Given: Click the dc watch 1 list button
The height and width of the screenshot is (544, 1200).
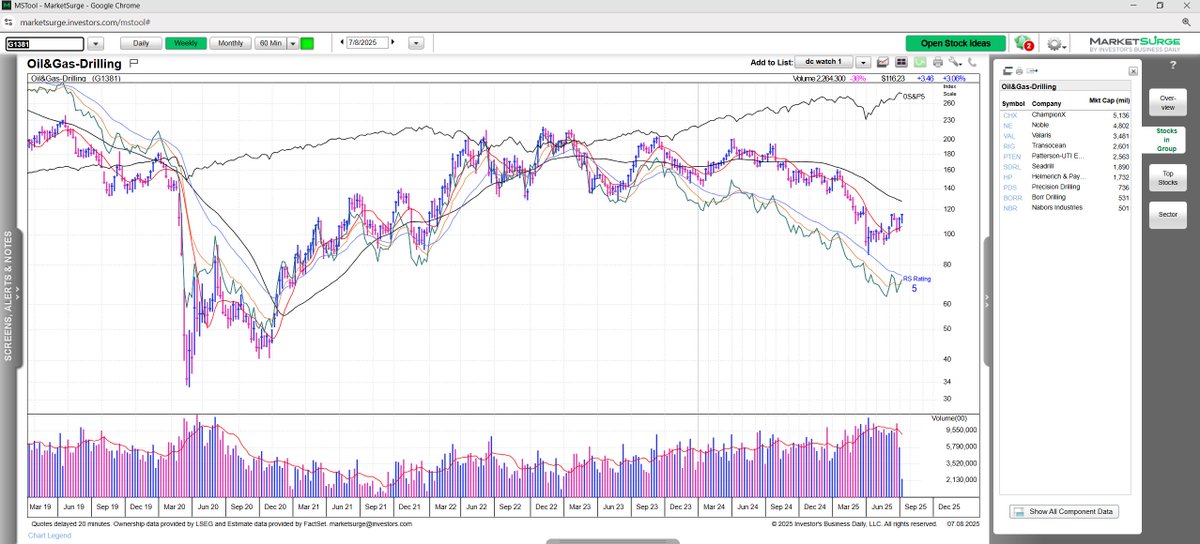Looking at the screenshot, I should tap(823, 62).
